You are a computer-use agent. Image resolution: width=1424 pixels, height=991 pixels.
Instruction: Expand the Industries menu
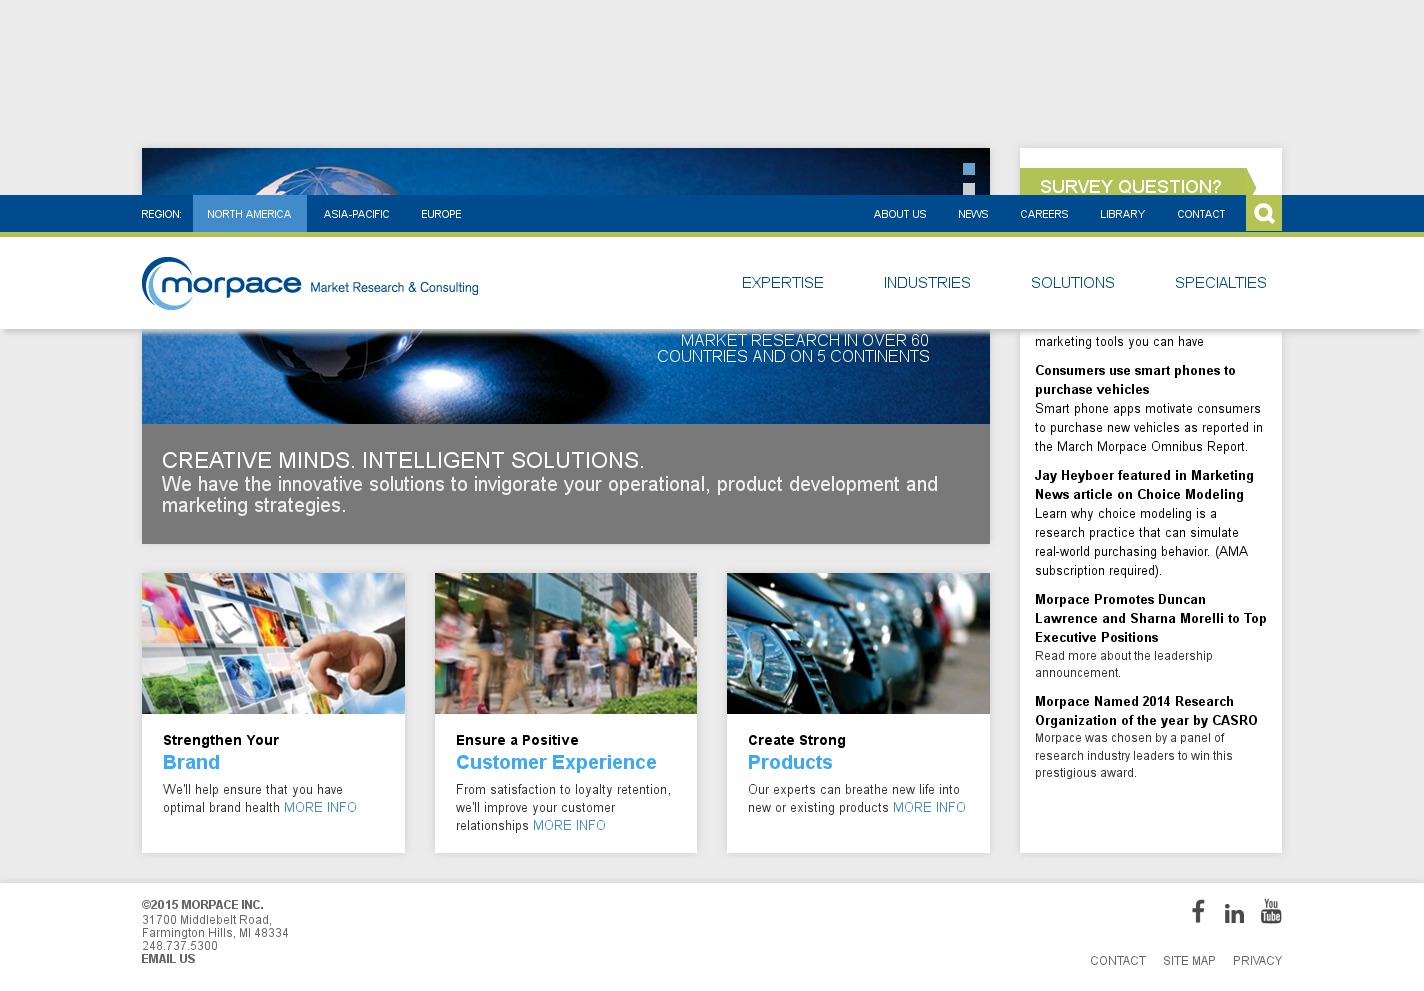926,283
